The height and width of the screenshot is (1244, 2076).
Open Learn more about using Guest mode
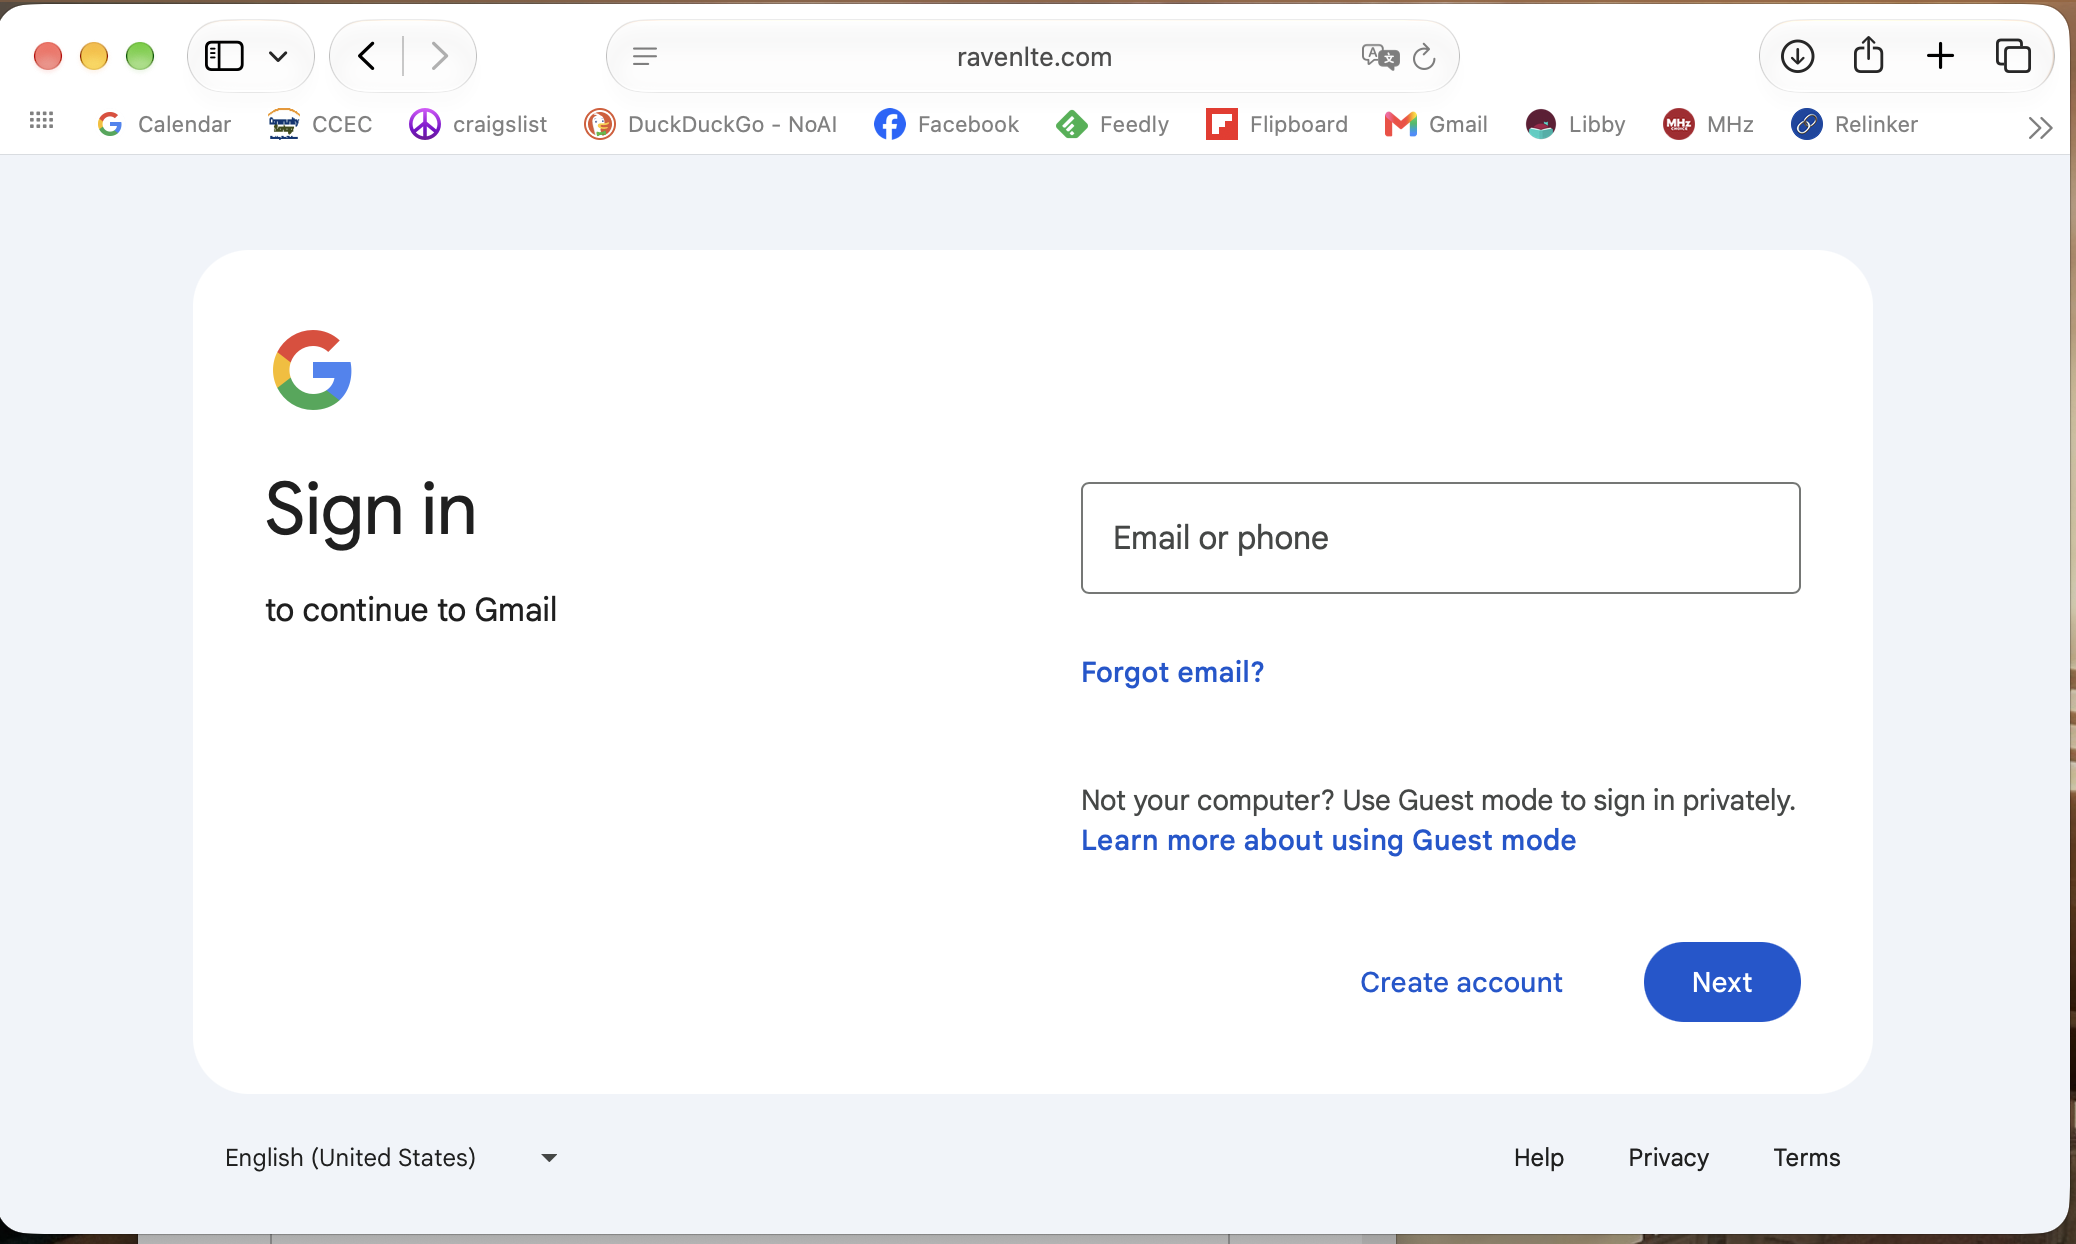[x=1328, y=840]
